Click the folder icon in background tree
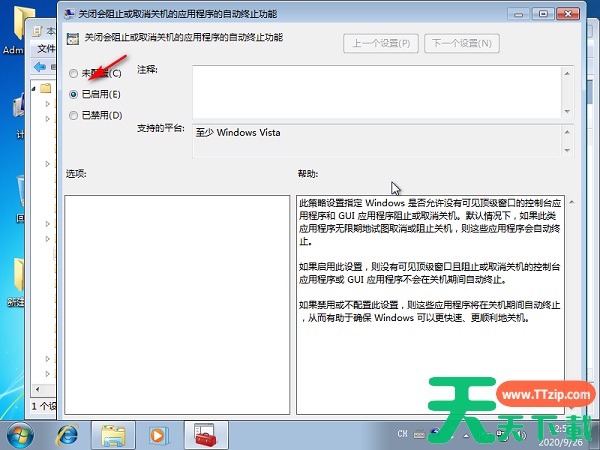600x450 pixels. [46, 88]
